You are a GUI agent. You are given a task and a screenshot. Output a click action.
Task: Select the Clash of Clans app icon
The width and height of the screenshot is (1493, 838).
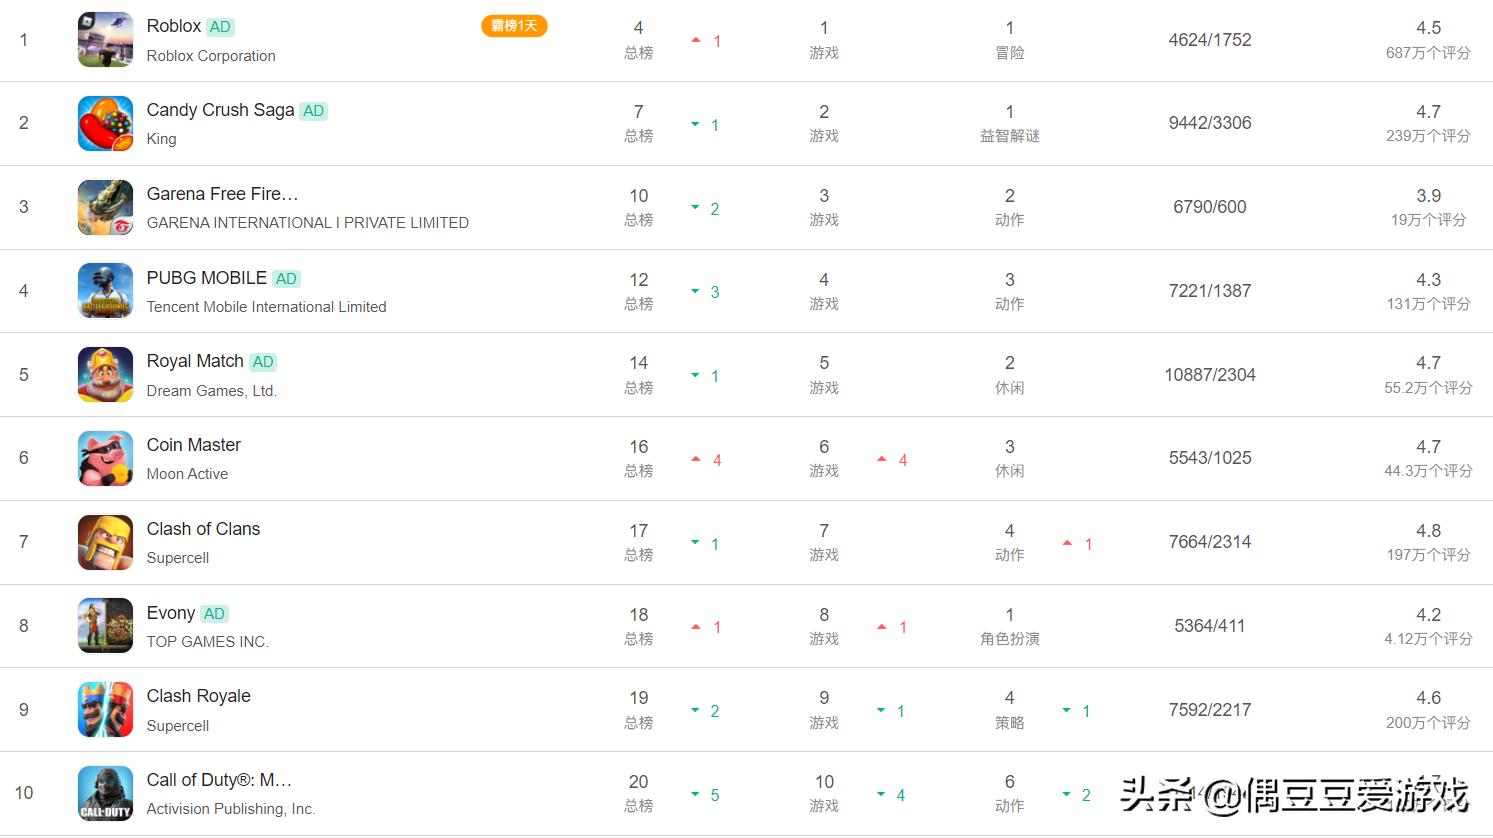[105, 542]
